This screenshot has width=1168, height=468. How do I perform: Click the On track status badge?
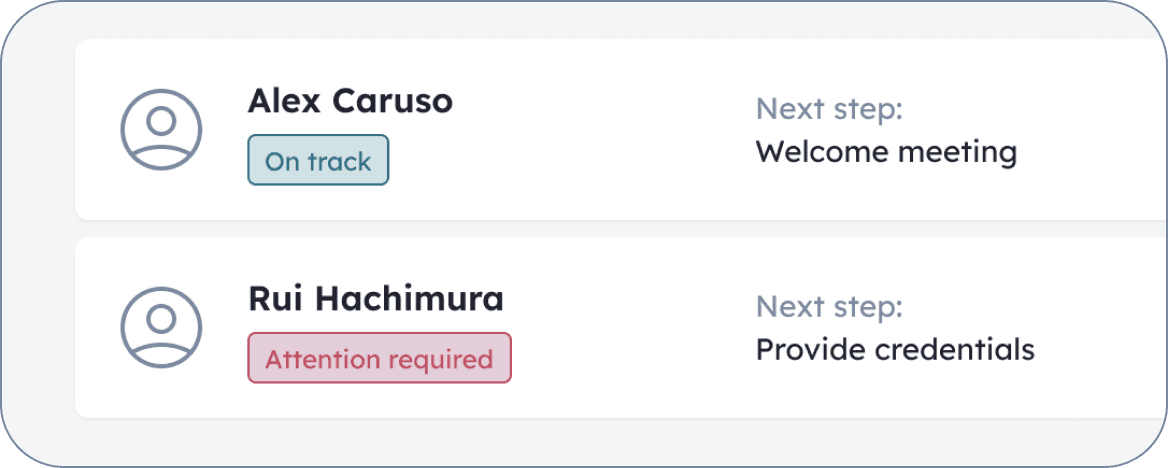[318, 161]
